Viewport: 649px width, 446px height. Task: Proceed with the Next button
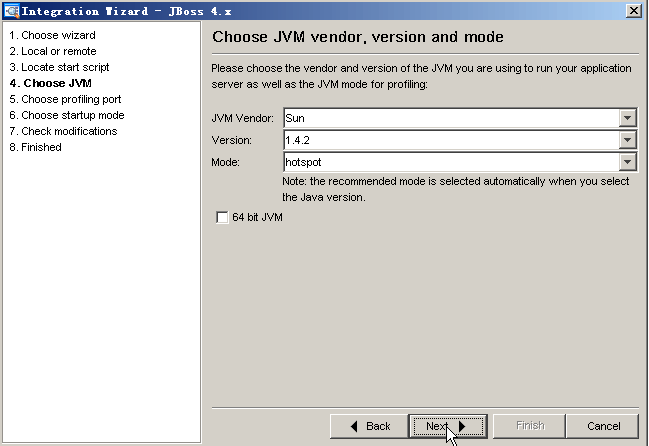[448, 426]
